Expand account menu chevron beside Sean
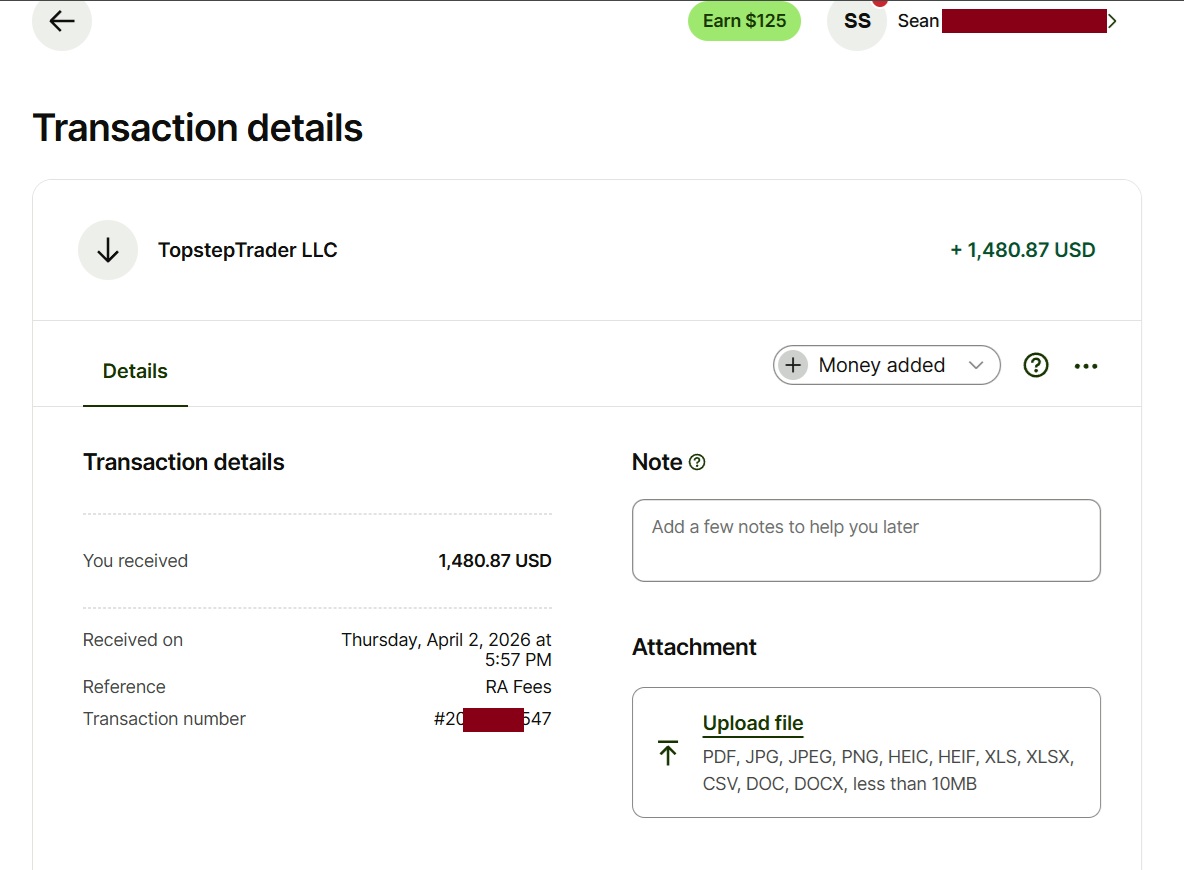Screen dimensions: 1184x870 click(x=1112, y=21)
